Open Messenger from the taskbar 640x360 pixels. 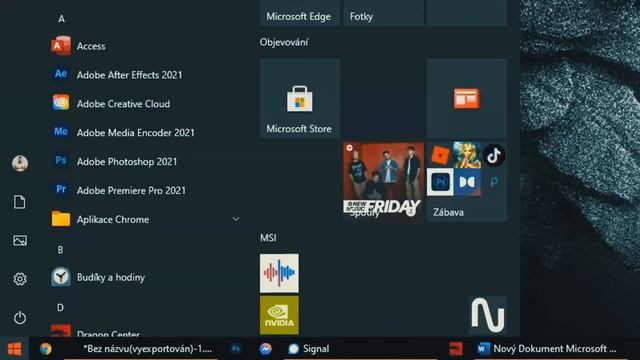click(266, 349)
